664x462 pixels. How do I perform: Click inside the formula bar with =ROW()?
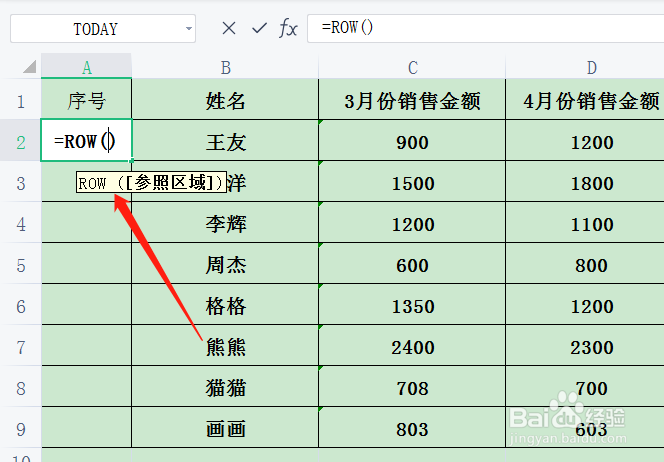click(485, 28)
